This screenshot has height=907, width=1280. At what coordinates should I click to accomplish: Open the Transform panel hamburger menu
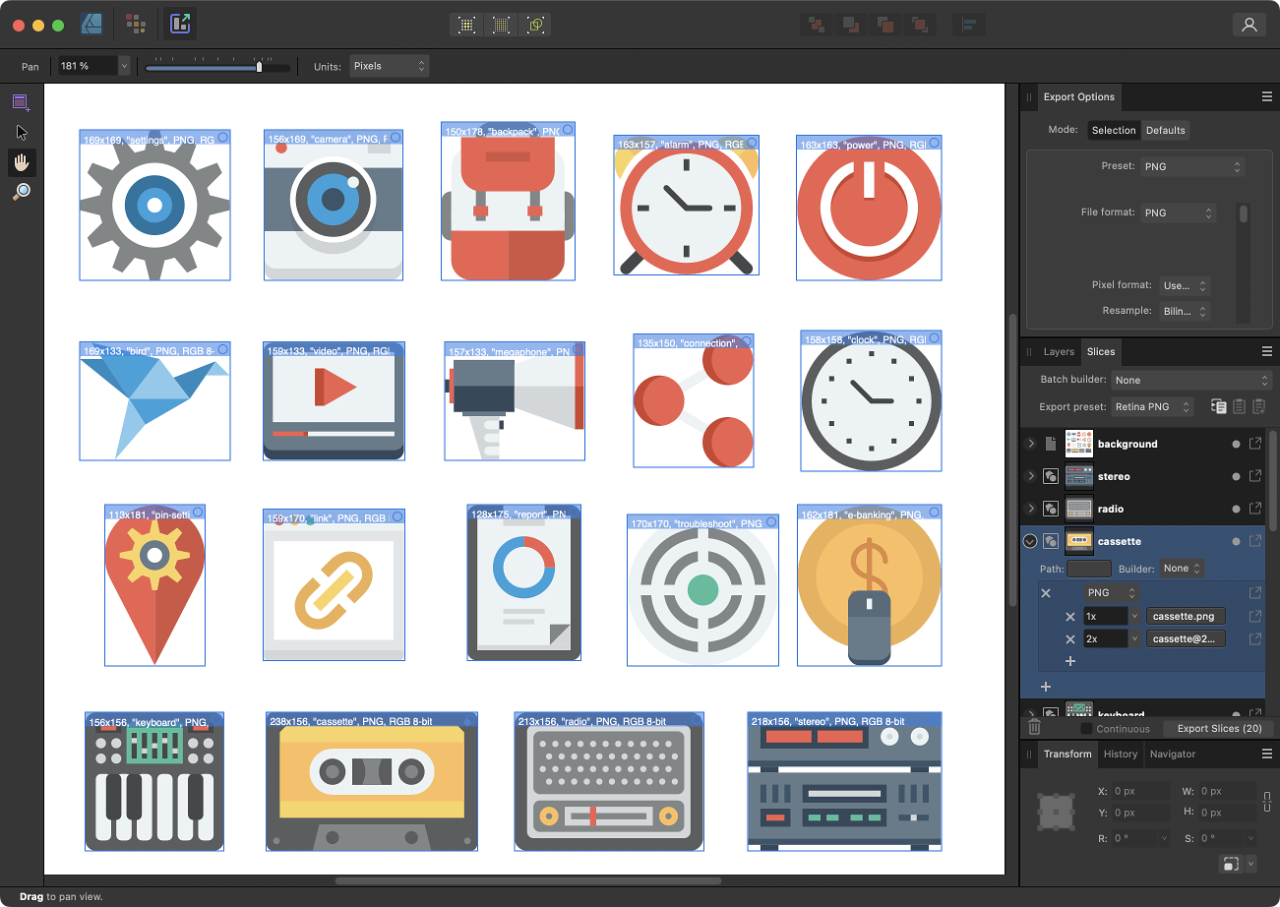click(1267, 754)
